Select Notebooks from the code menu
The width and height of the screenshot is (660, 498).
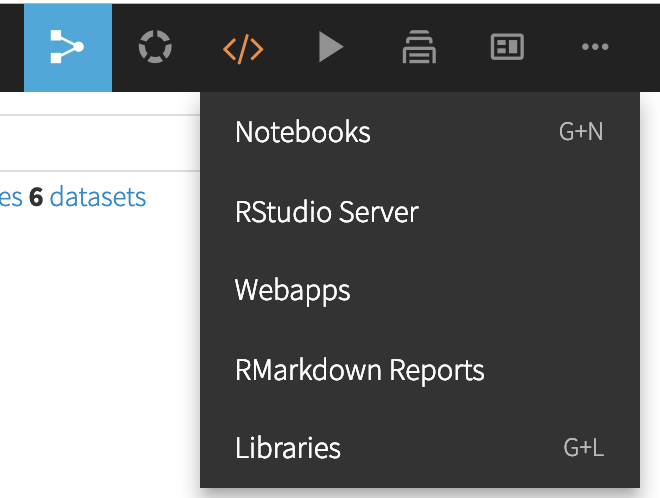[x=420, y=132]
